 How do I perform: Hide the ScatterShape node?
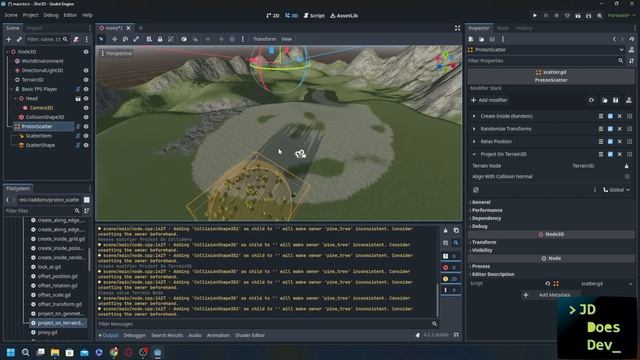pos(86,145)
